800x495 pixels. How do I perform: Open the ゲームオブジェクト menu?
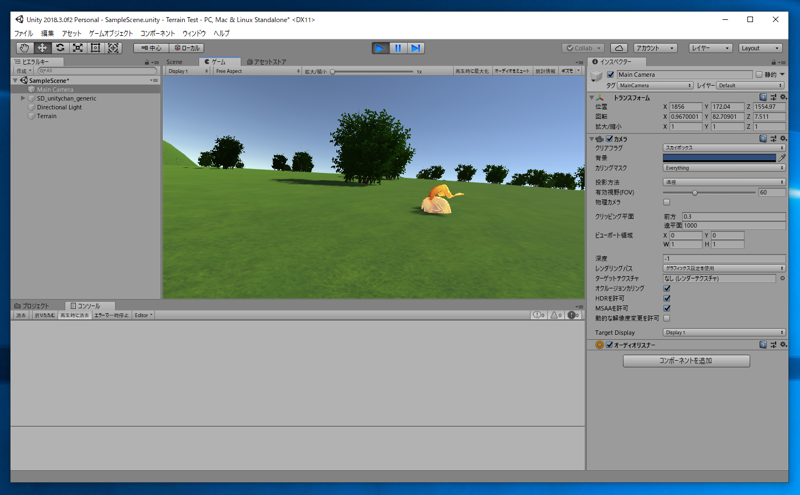pos(111,33)
